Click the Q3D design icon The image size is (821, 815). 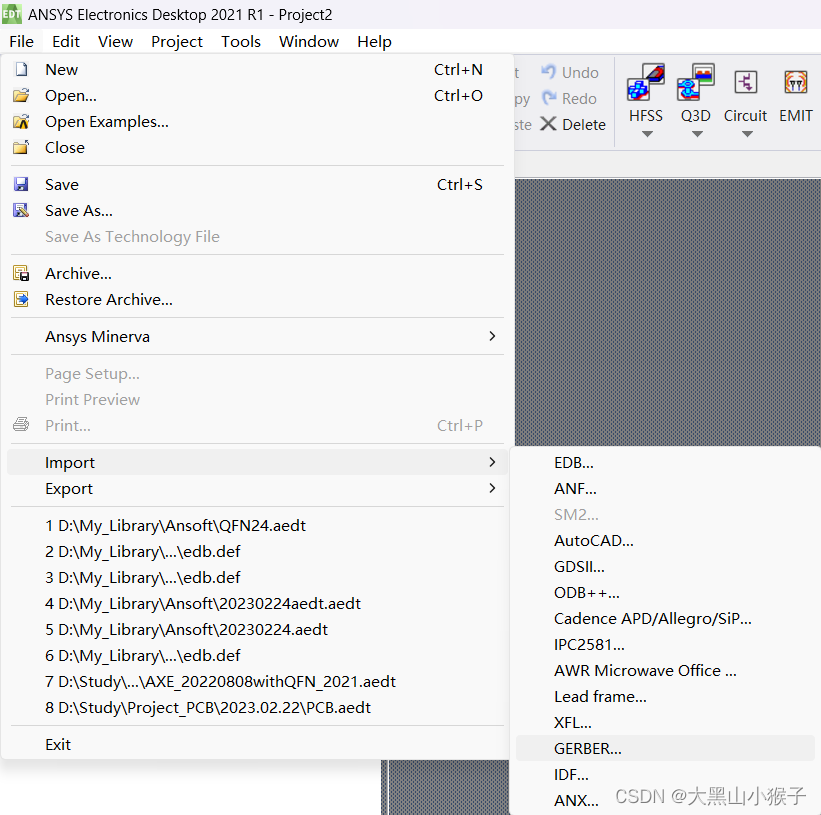point(695,82)
